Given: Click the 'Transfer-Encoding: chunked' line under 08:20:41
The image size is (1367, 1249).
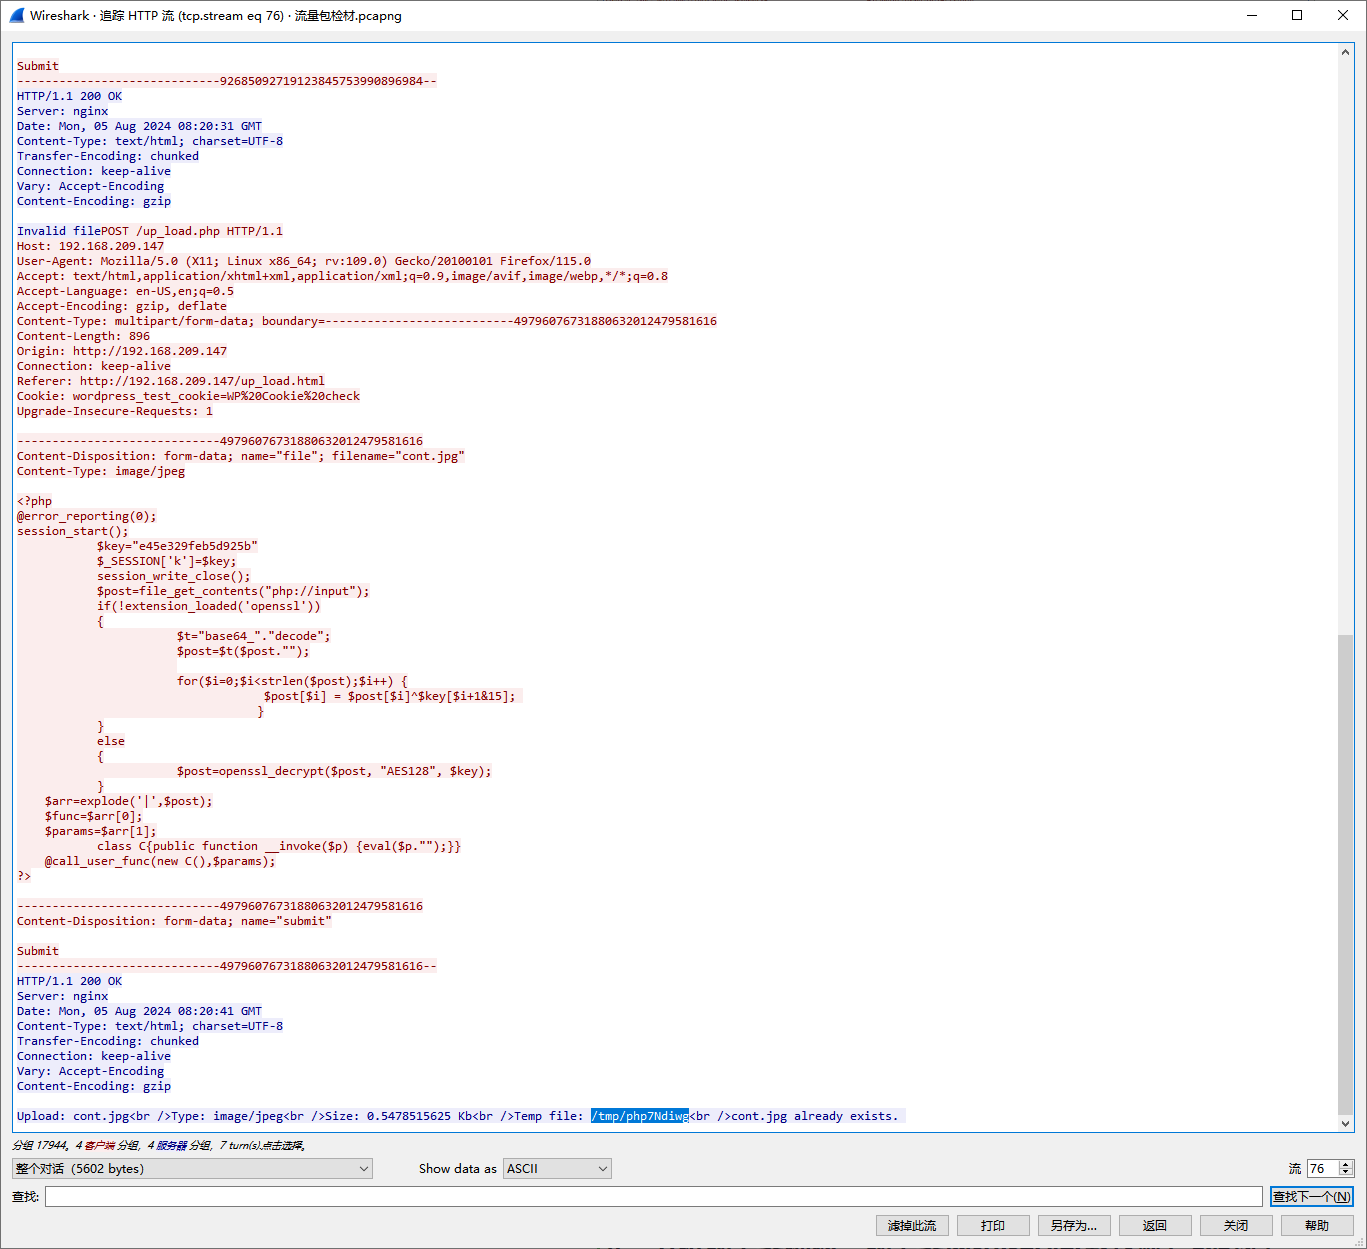Looking at the screenshot, I should (x=107, y=1041).
